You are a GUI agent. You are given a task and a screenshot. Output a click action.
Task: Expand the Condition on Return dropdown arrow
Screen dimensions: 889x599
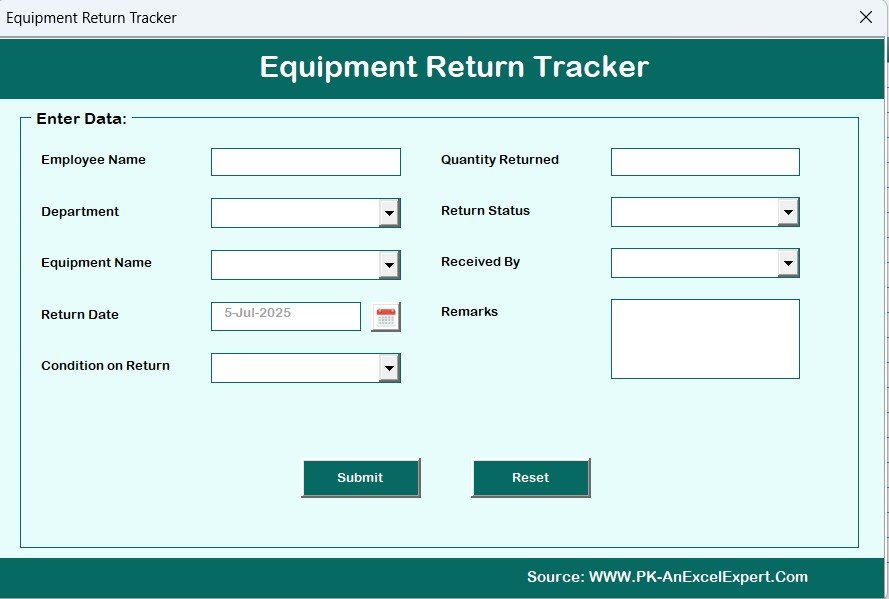point(390,368)
